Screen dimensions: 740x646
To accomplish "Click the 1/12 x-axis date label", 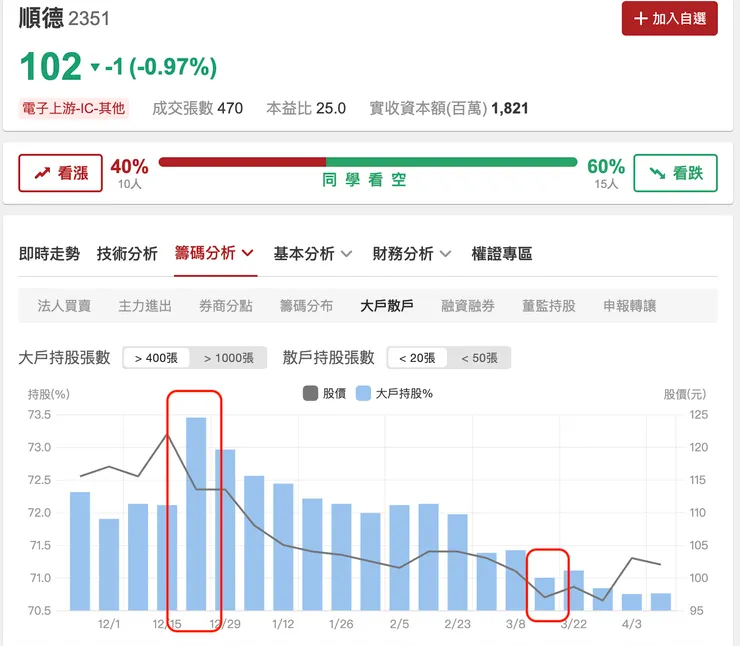I will coord(283,624).
